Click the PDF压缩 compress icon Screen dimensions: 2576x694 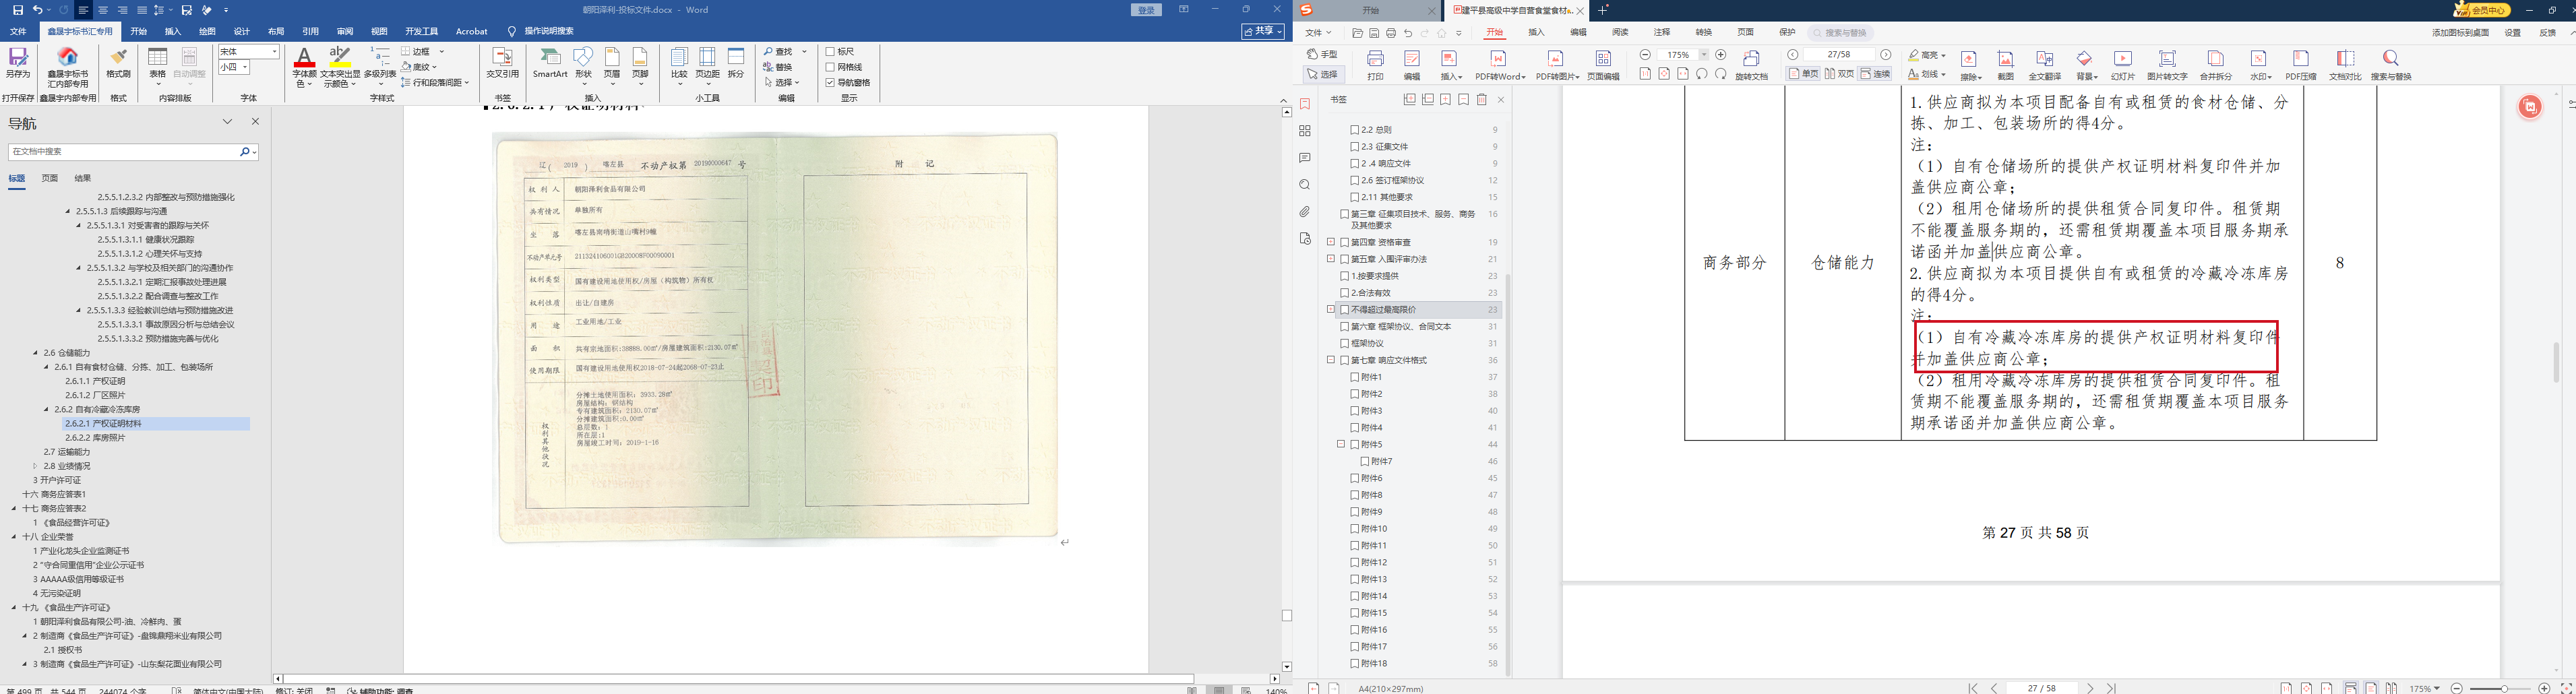click(2300, 63)
